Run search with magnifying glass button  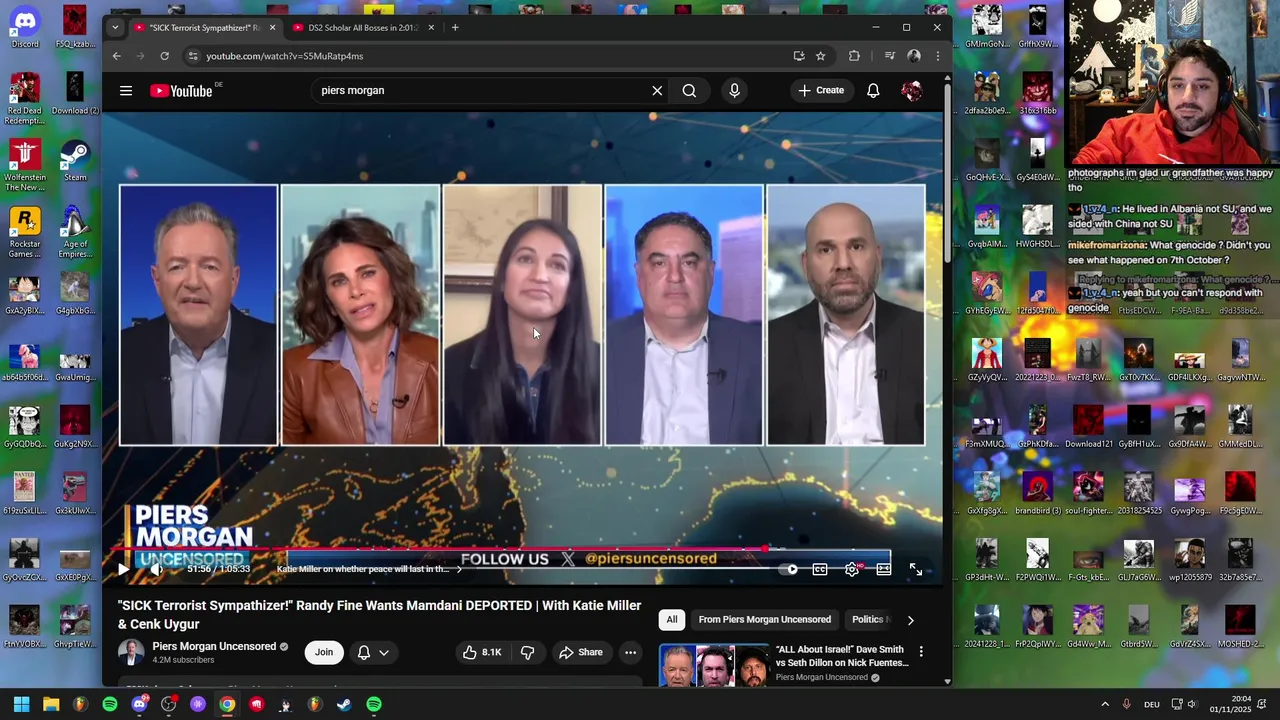click(689, 90)
